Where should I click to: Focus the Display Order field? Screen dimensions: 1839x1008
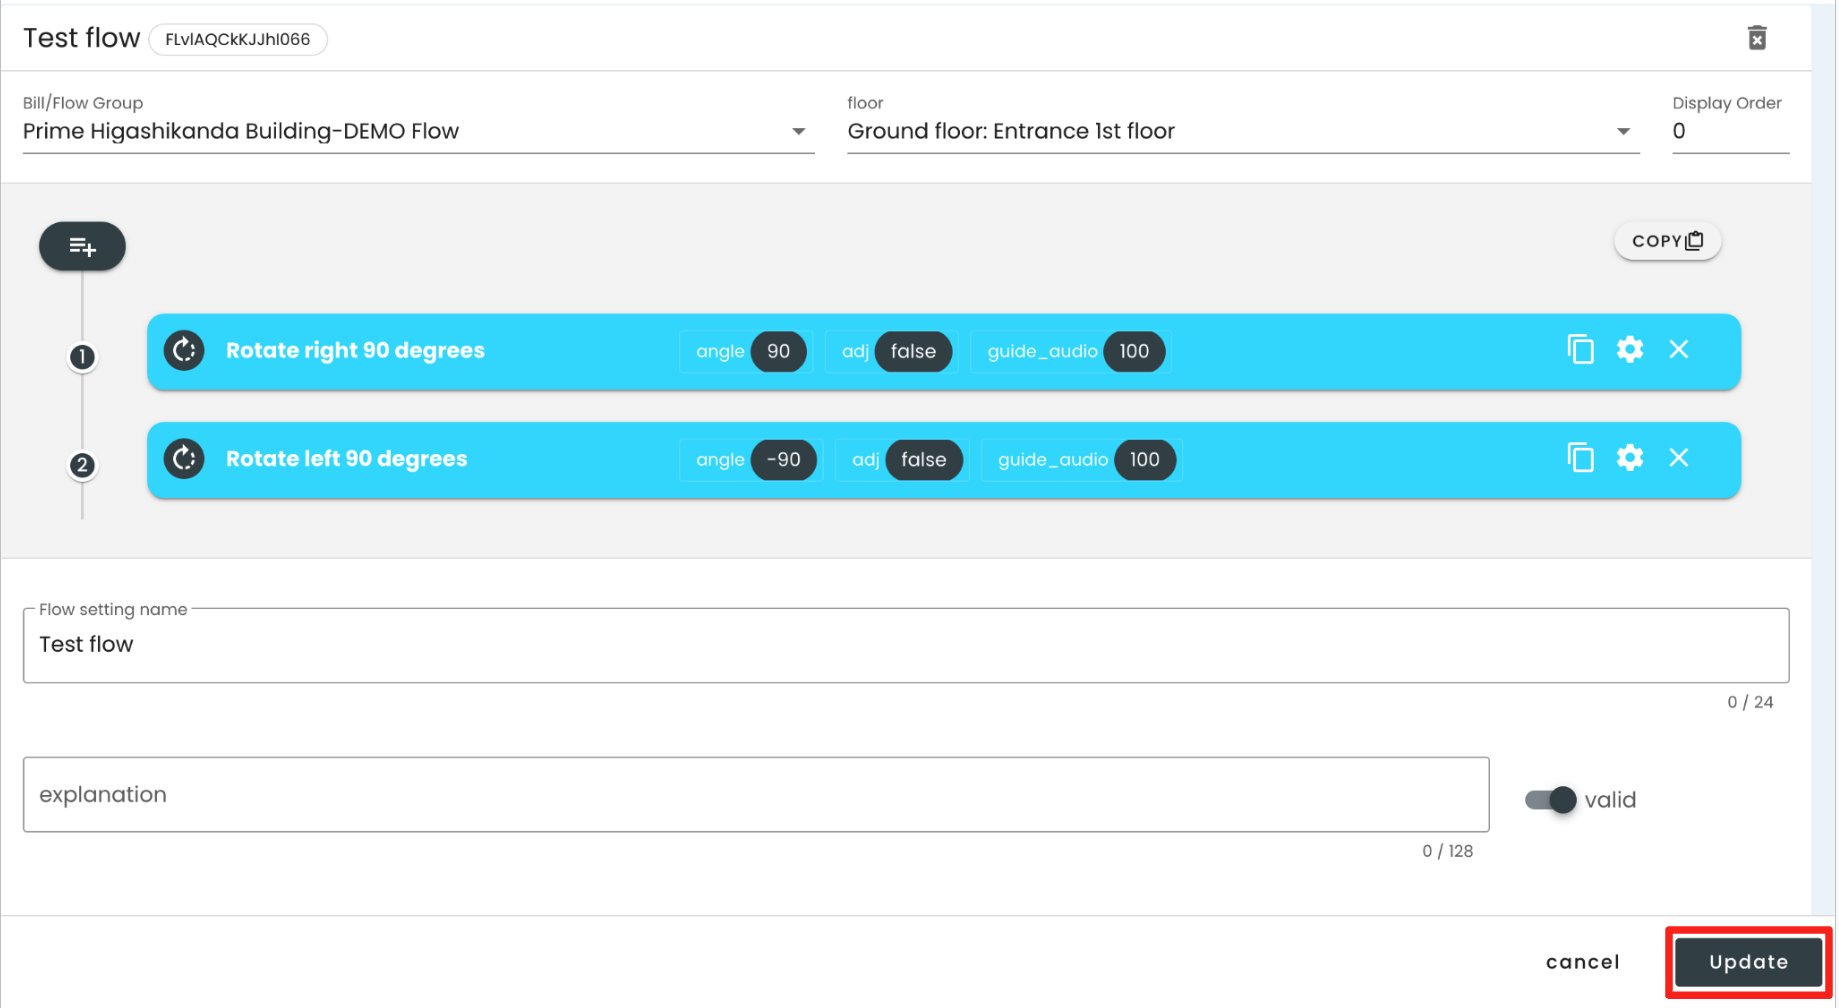[1730, 131]
